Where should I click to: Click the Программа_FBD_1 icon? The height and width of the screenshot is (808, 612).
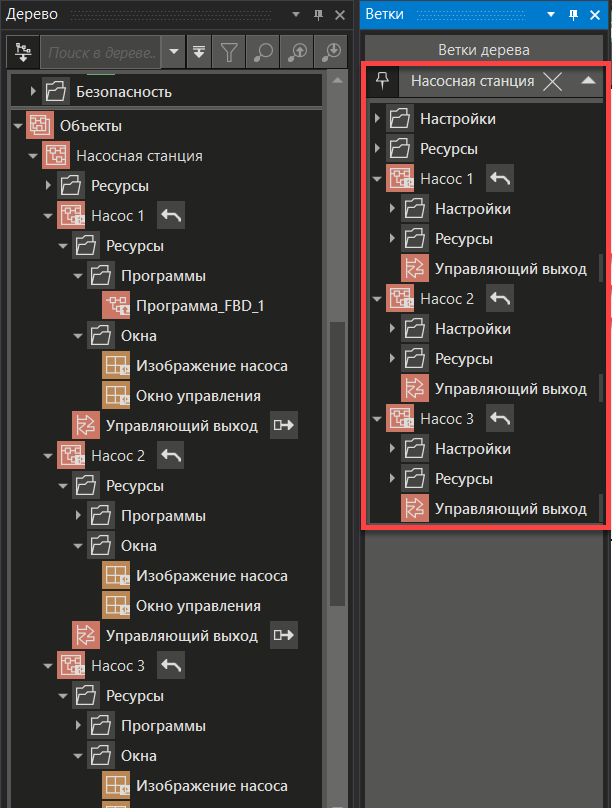117,306
